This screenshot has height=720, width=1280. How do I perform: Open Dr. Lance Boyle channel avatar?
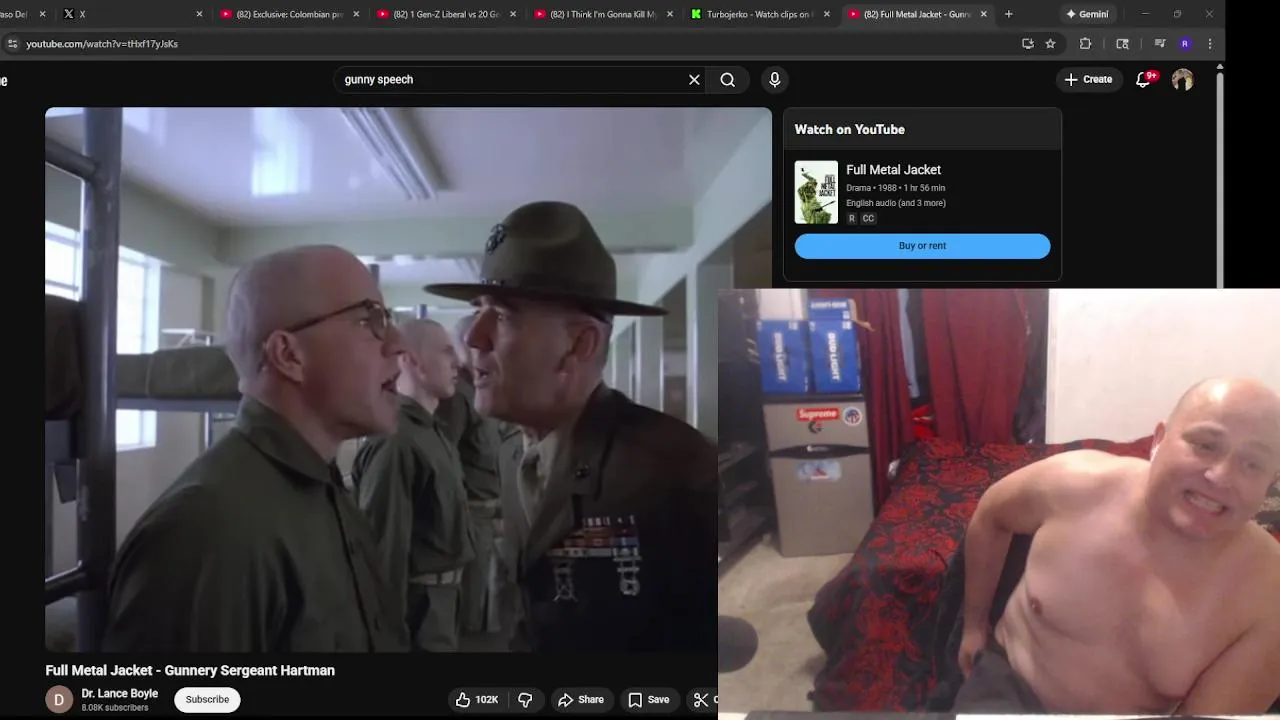[59, 700]
